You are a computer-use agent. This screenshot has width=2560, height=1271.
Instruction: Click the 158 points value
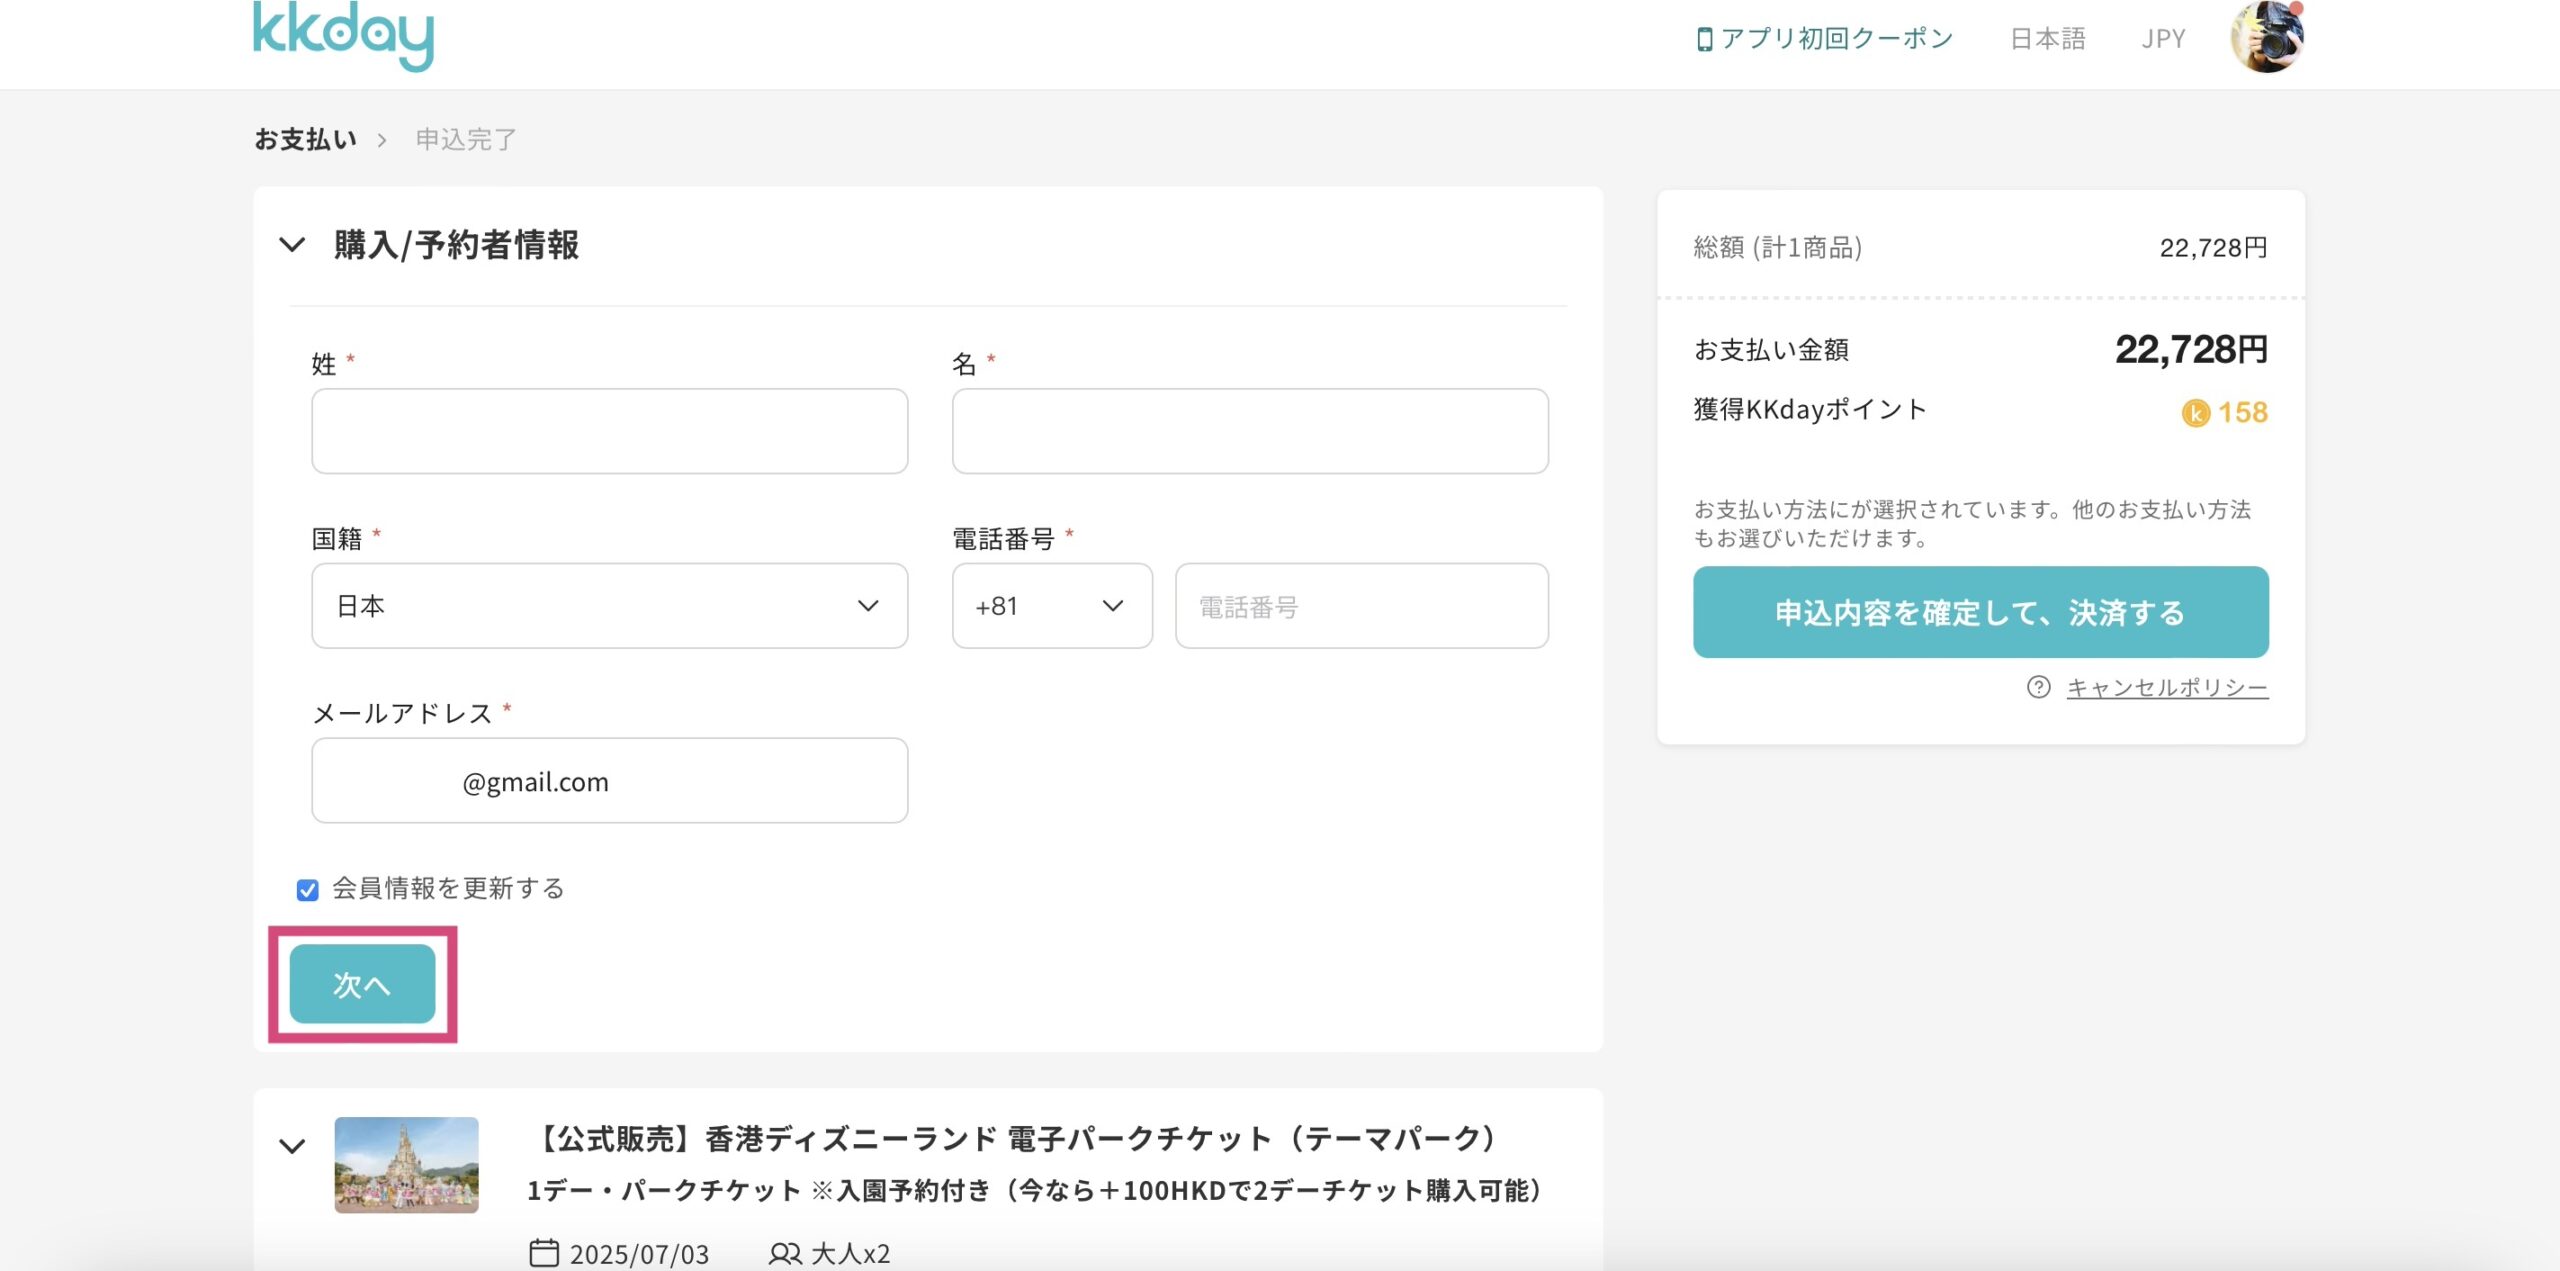pos(2242,413)
